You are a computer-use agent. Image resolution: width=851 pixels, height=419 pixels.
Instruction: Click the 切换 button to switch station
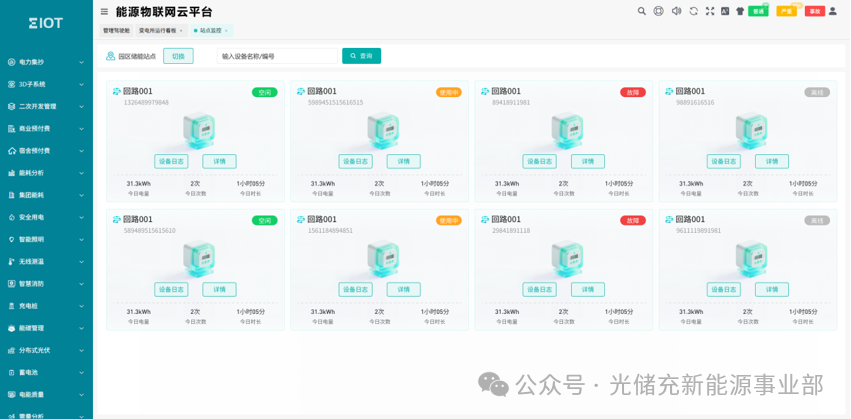(x=178, y=56)
